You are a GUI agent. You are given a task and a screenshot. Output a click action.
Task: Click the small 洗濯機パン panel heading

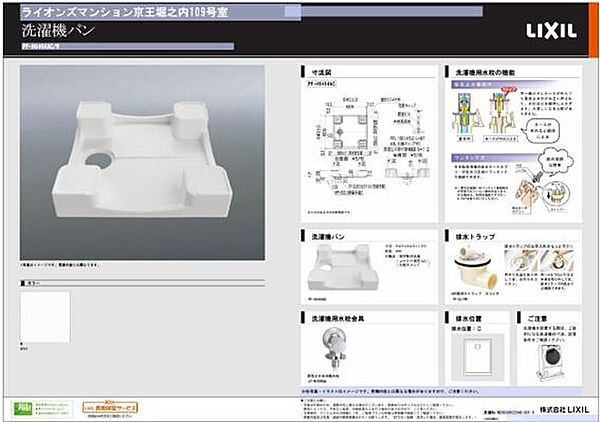(x=328, y=237)
